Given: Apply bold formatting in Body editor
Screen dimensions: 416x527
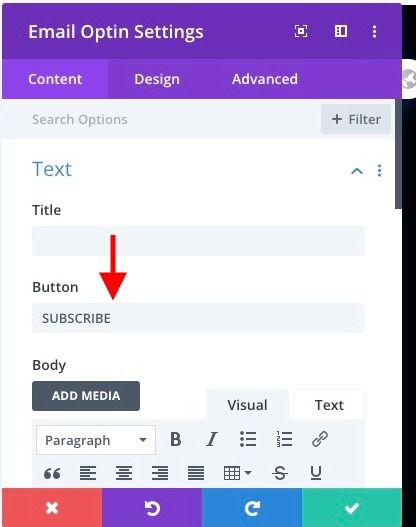Looking at the screenshot, I should click(x=175, y=439).
